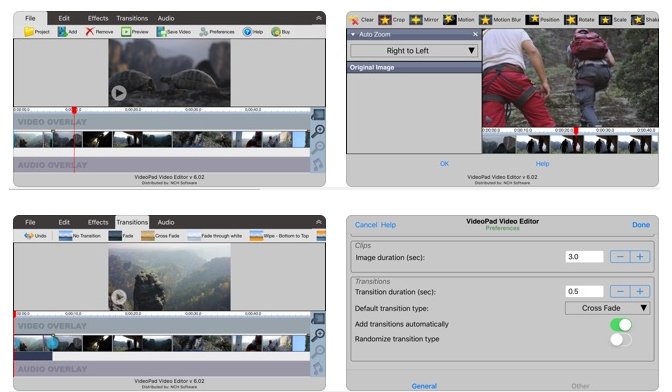Image resolution: width=672 pixels, height=392 pixels.
Task: Click Help next to Cancel in Preferences
Action: point(388,225)
